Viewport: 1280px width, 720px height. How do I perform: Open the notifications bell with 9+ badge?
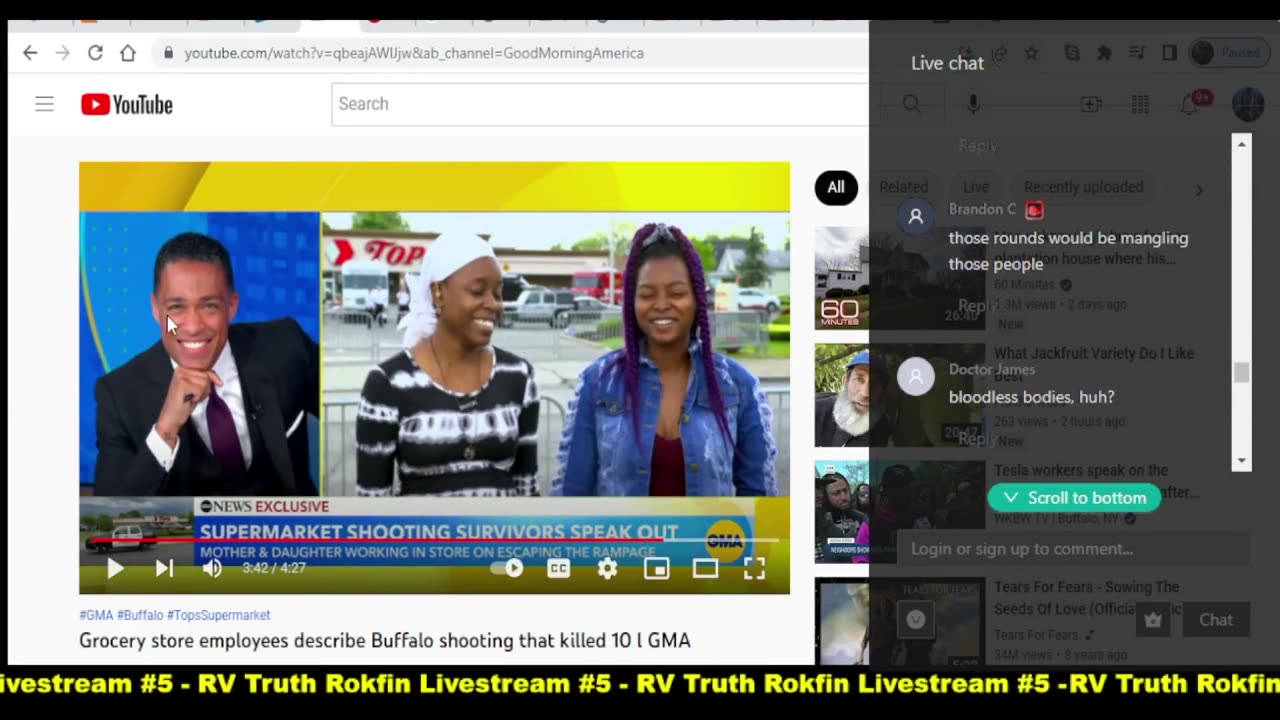1191,104
